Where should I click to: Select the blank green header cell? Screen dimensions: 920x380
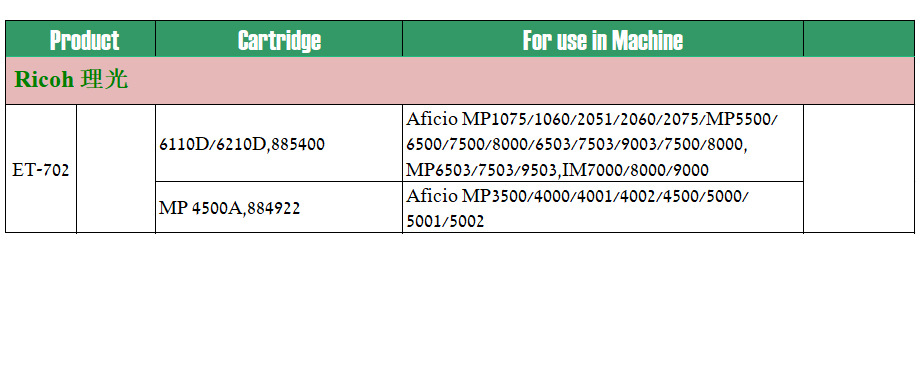[x=858, y=39]
